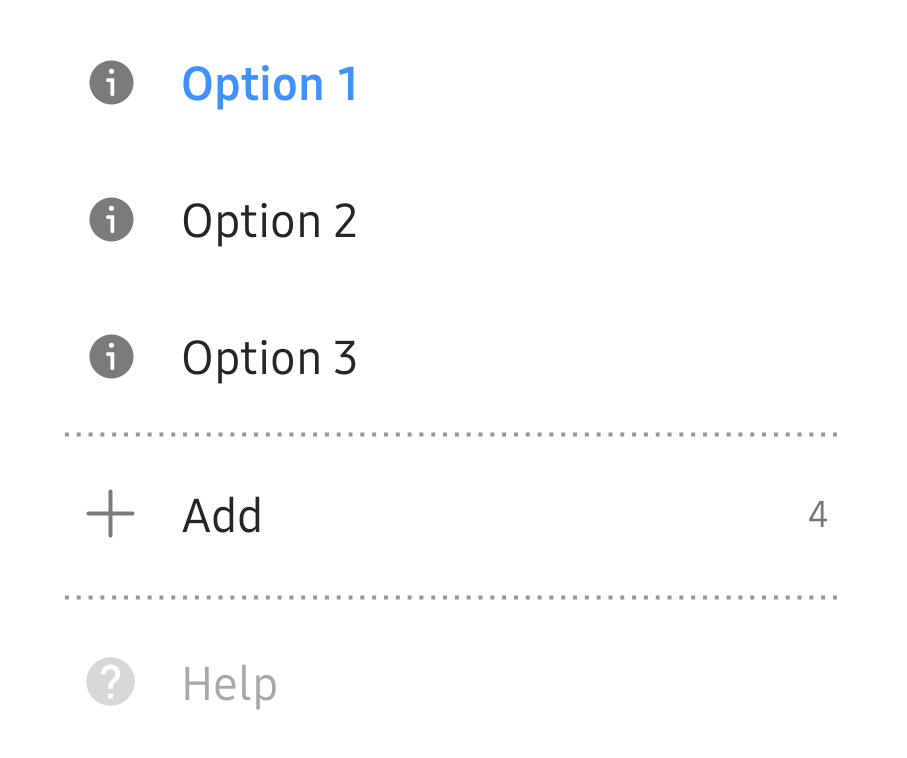The width and height of the screenshot is (907, 758).
Task: Pick the Option 3 text label
Action: coord(269,359)
